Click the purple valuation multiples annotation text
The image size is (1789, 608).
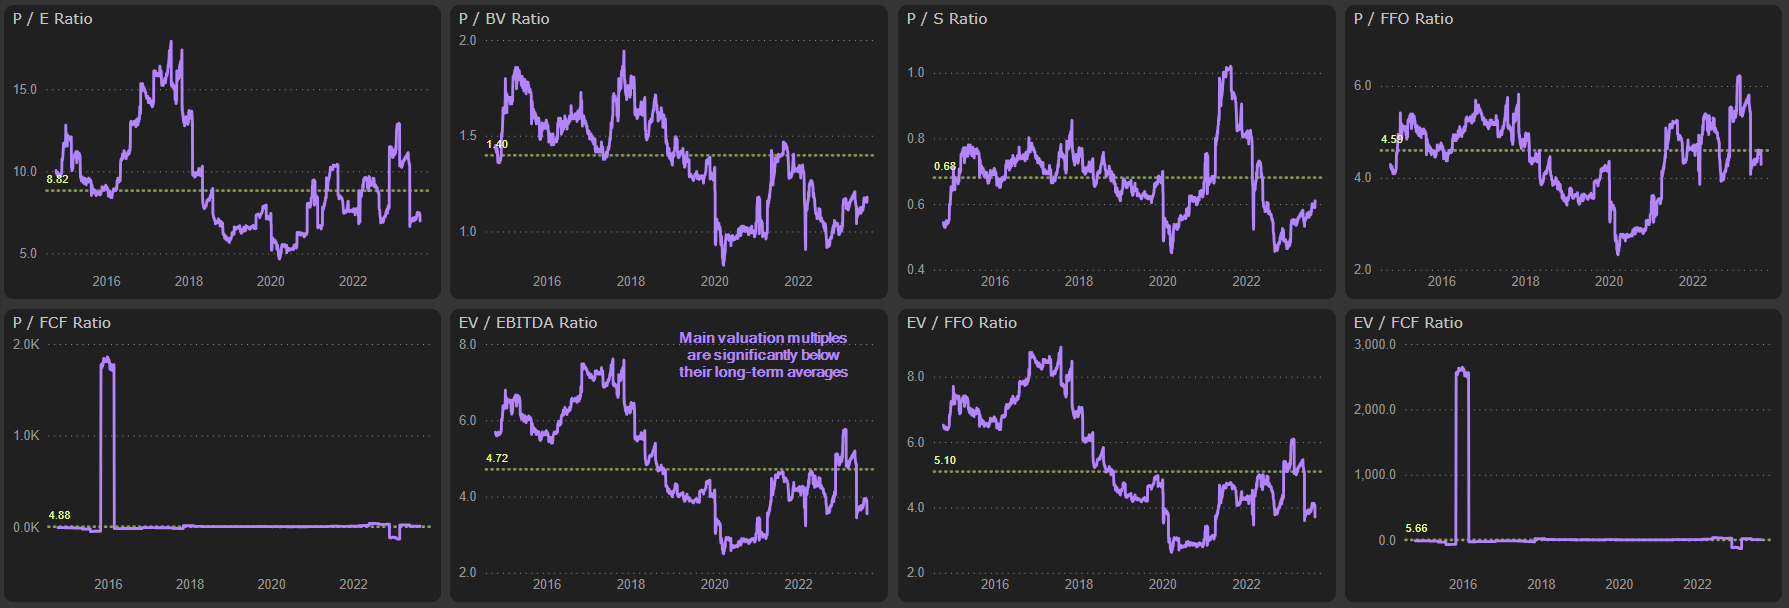763,355
